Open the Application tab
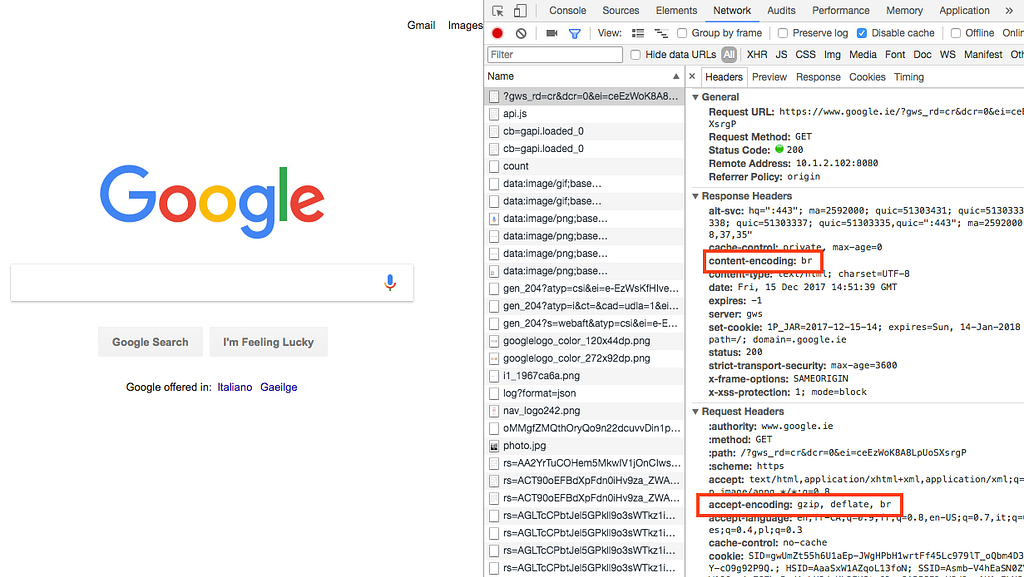Image resolution: width=1024 pixels, height=577 pixels. (x=964, y=10)
